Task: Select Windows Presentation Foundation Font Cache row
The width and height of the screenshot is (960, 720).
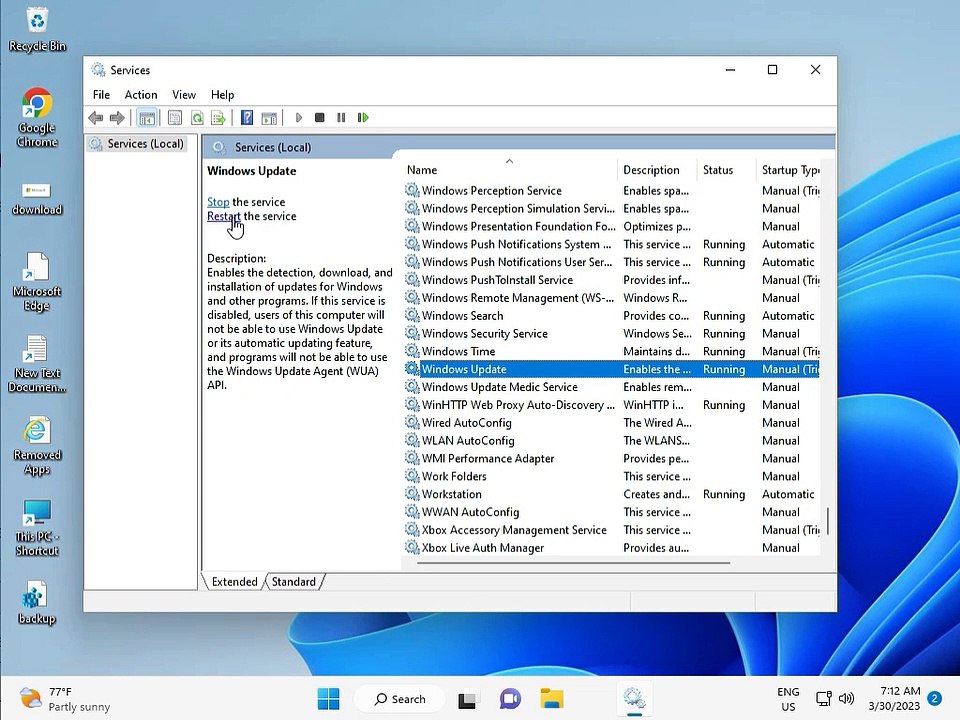Action: click(612, 227)
